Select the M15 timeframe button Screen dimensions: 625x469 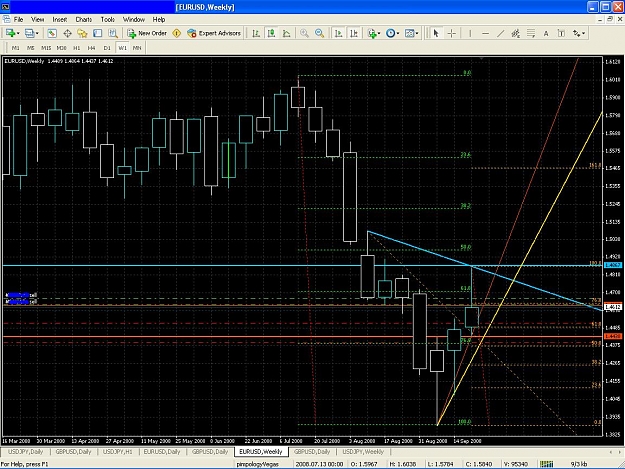[x=46, y=48]
